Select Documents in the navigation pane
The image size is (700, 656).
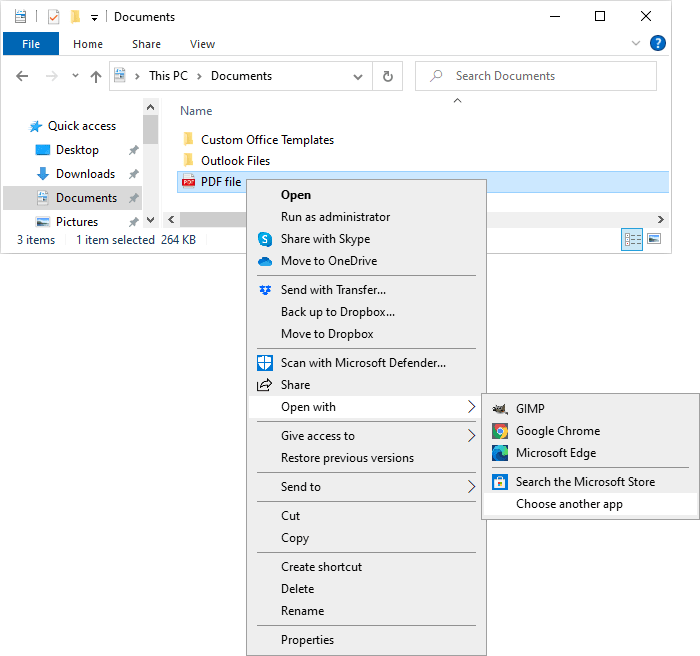click(72, 198)
